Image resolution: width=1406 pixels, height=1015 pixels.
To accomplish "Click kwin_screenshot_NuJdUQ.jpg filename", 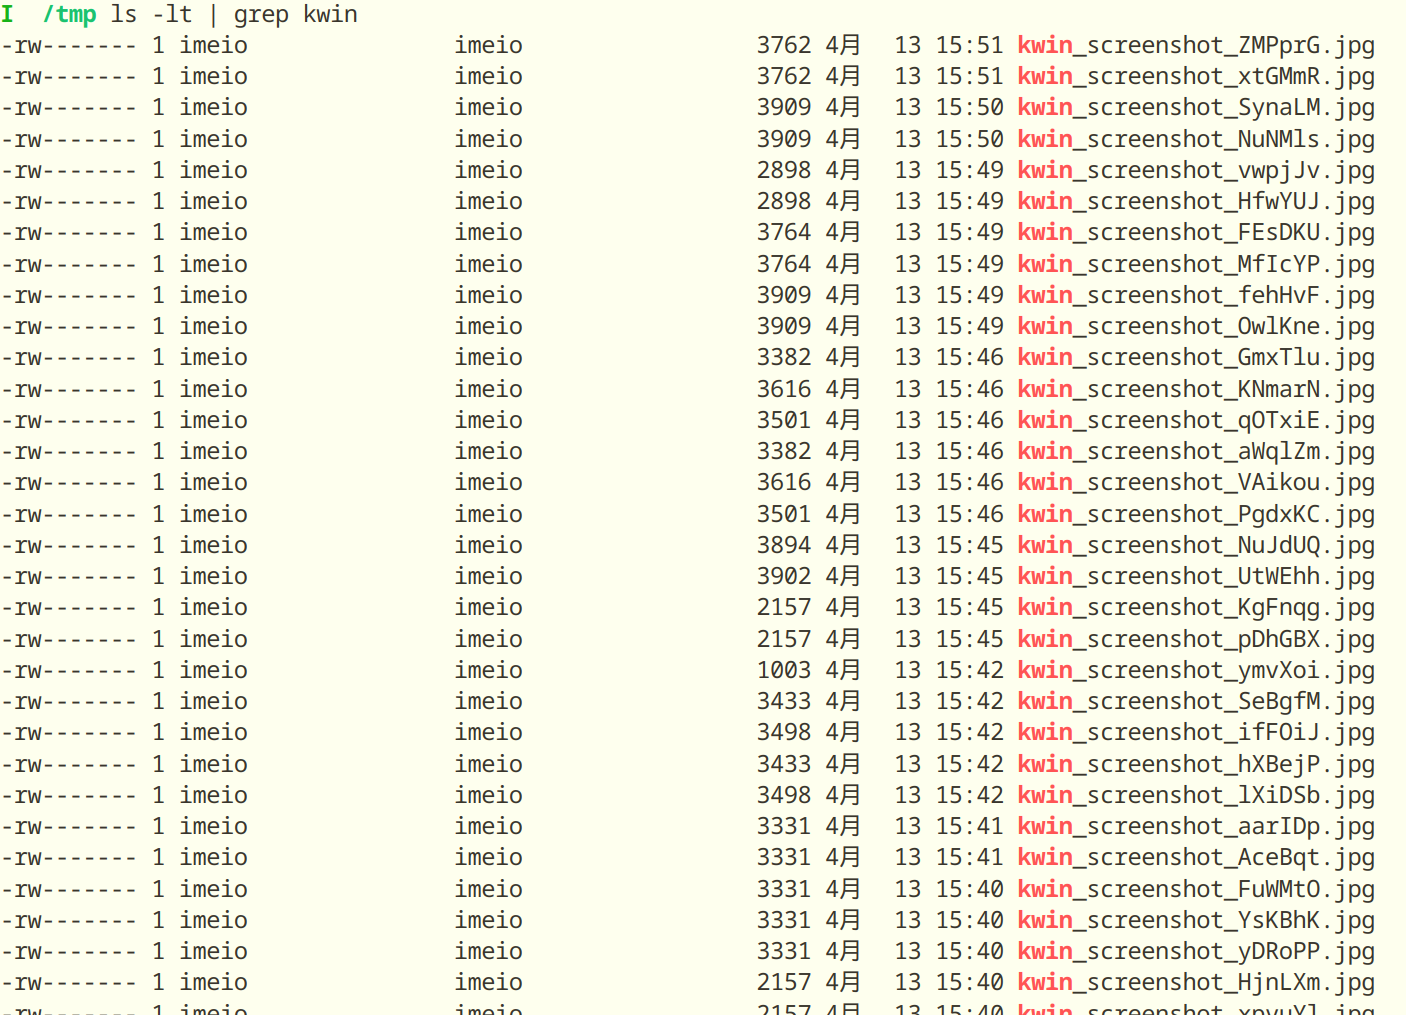I will [1196, 546].
